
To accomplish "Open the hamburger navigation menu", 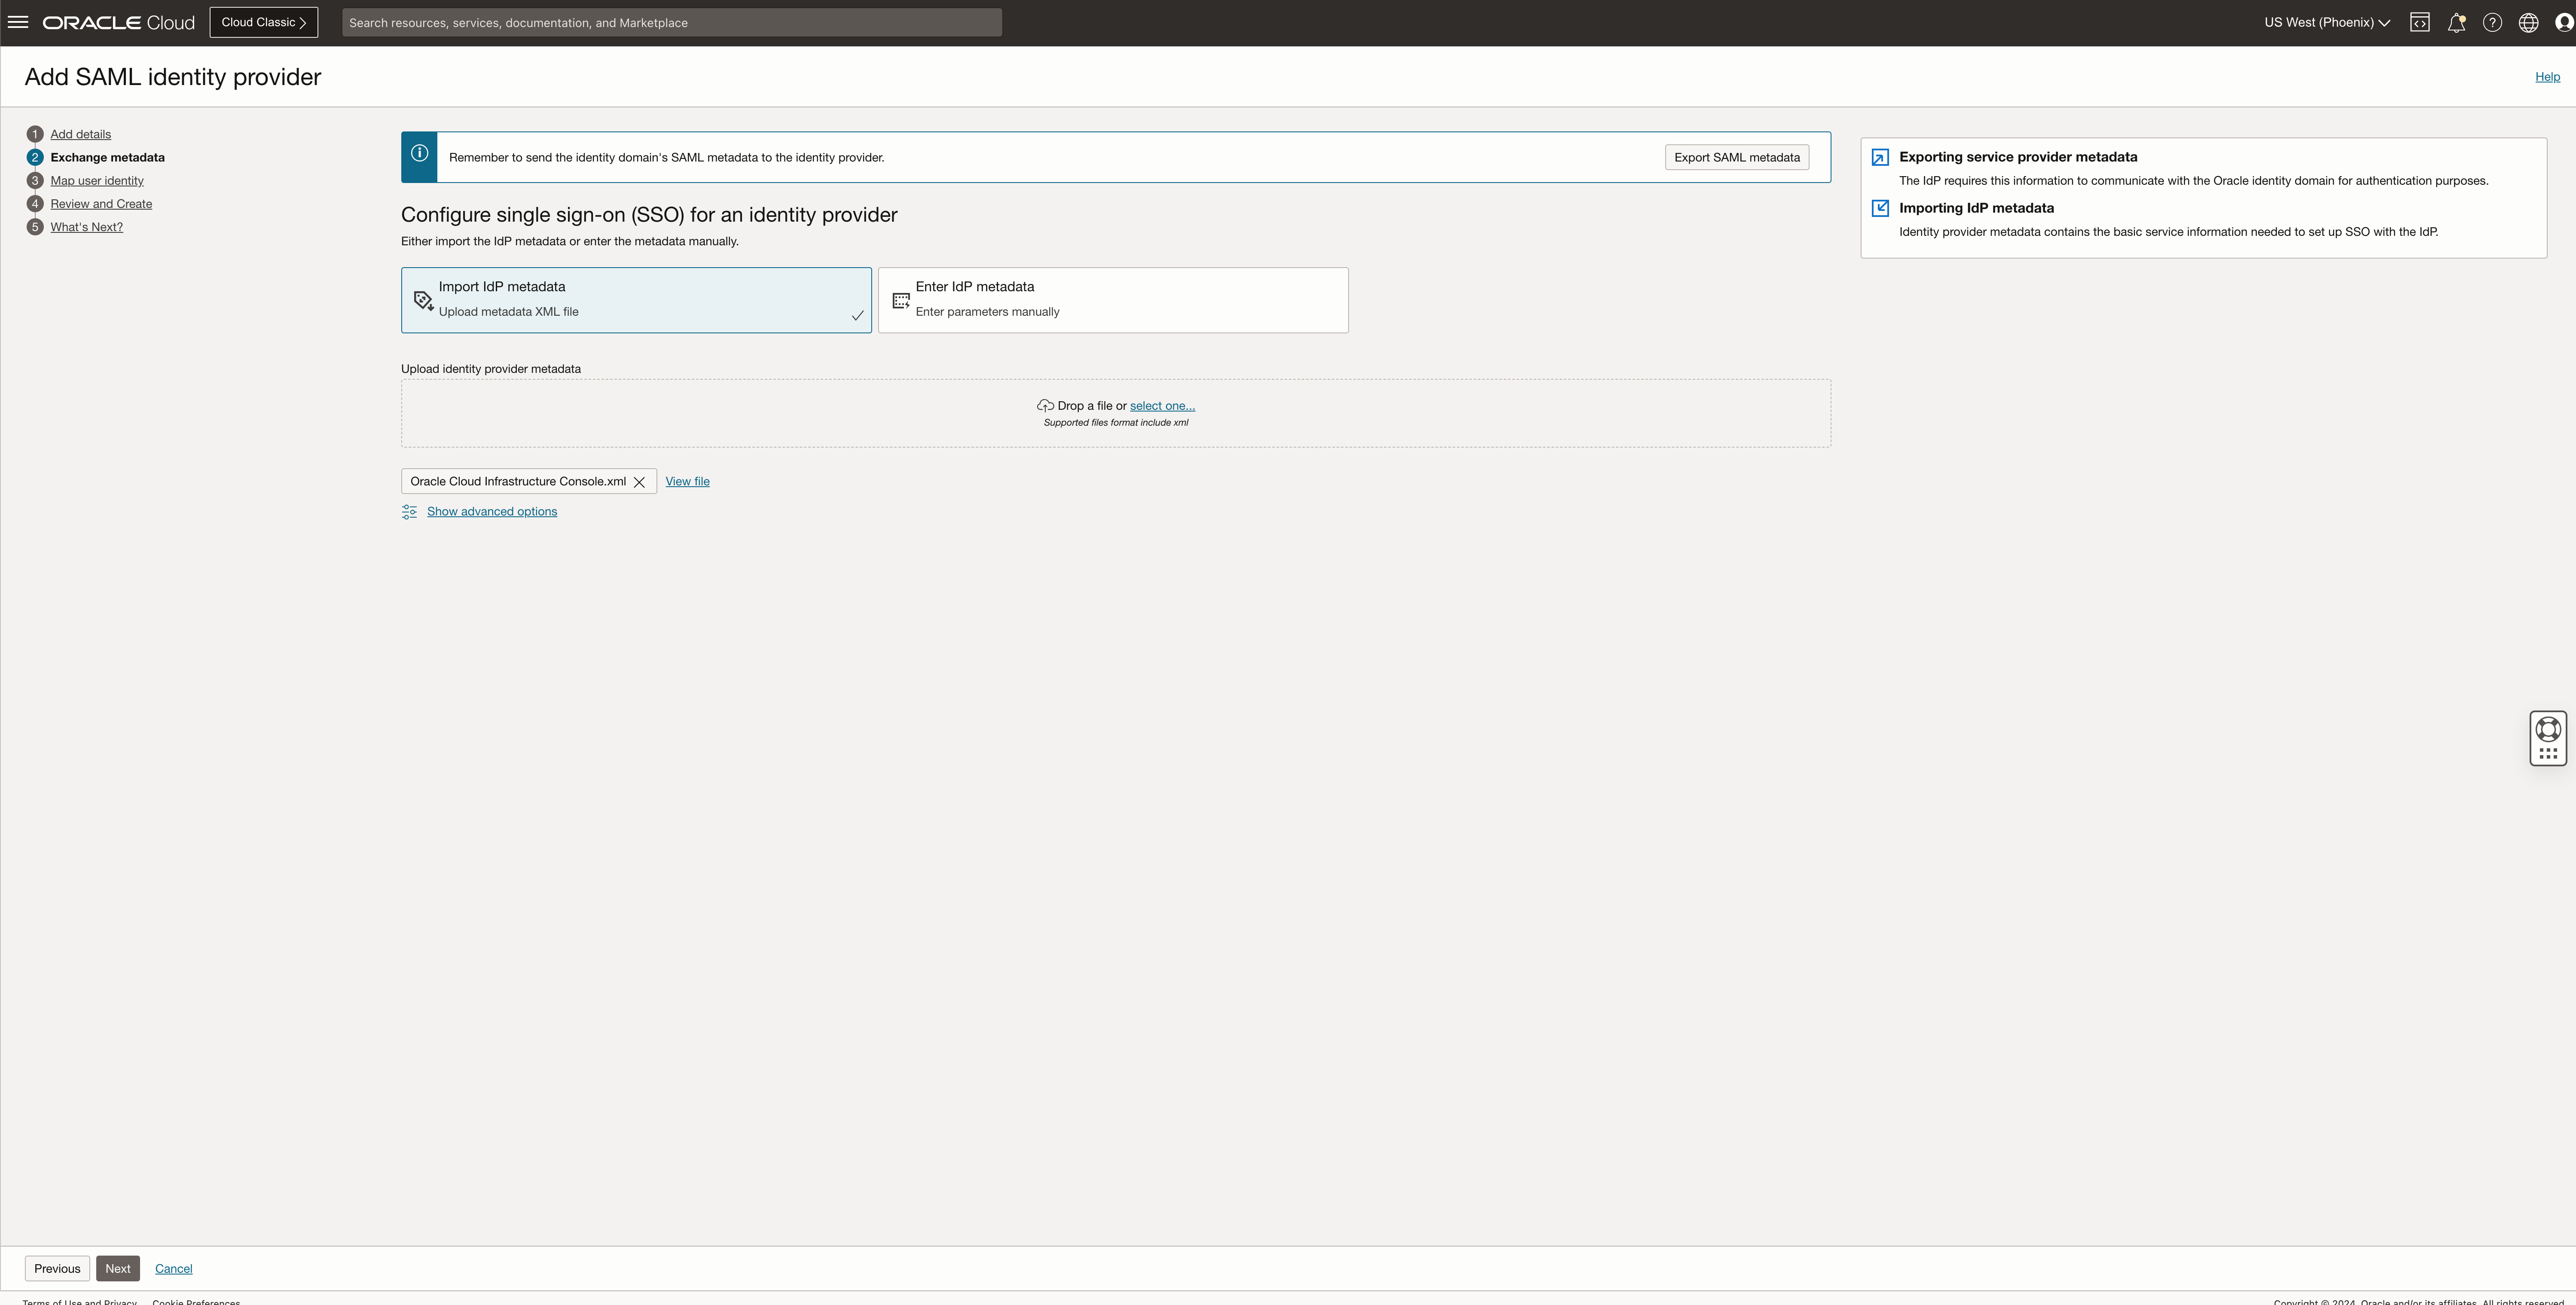I will click(18, 22).
